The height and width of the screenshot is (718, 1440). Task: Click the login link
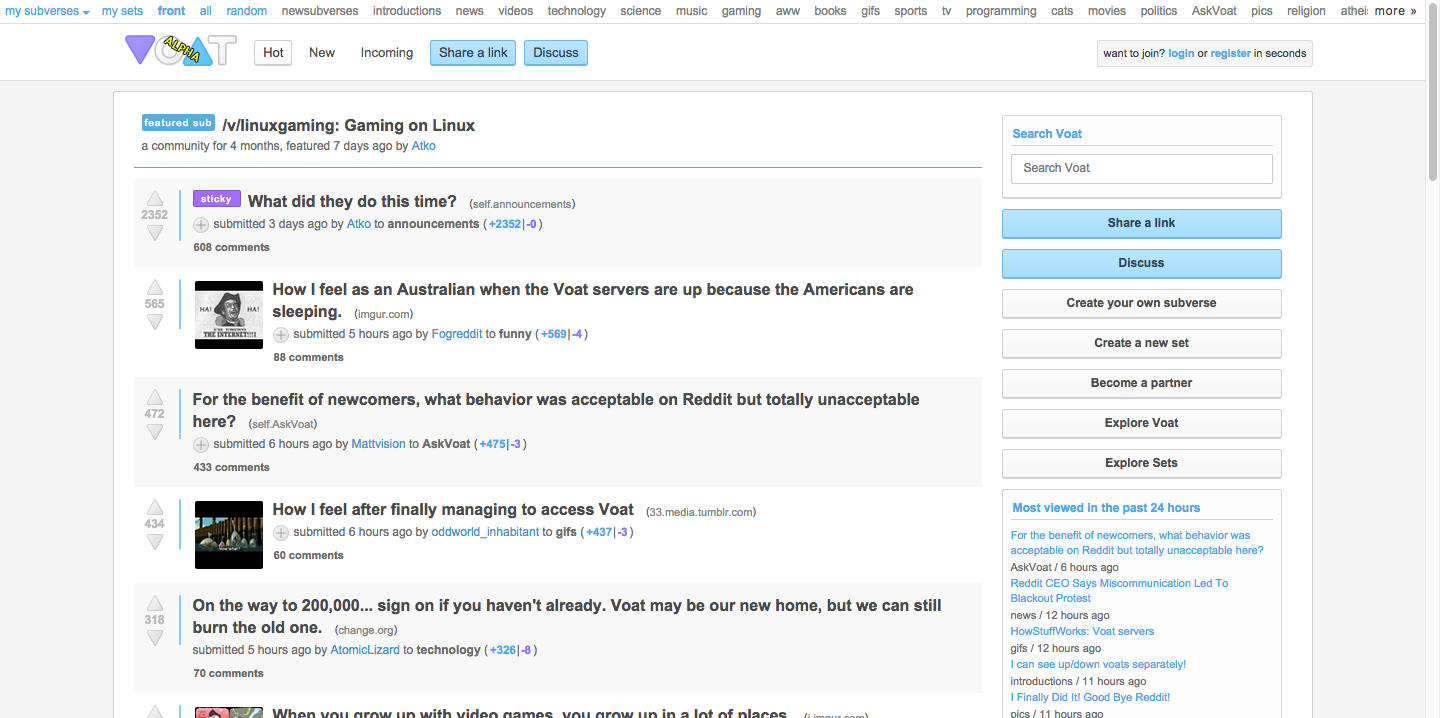coord(1181,54)
